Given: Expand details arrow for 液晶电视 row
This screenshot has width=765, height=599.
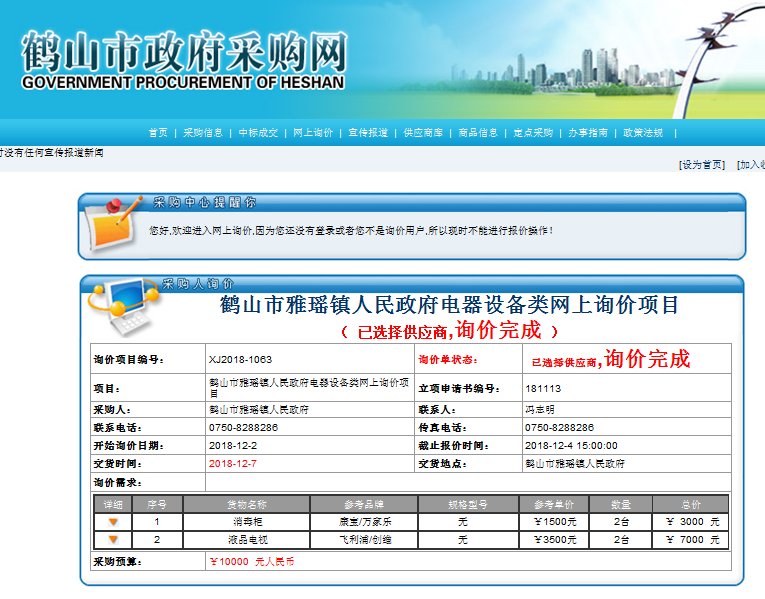Looking at the screenshot, I should coord(113,540).
